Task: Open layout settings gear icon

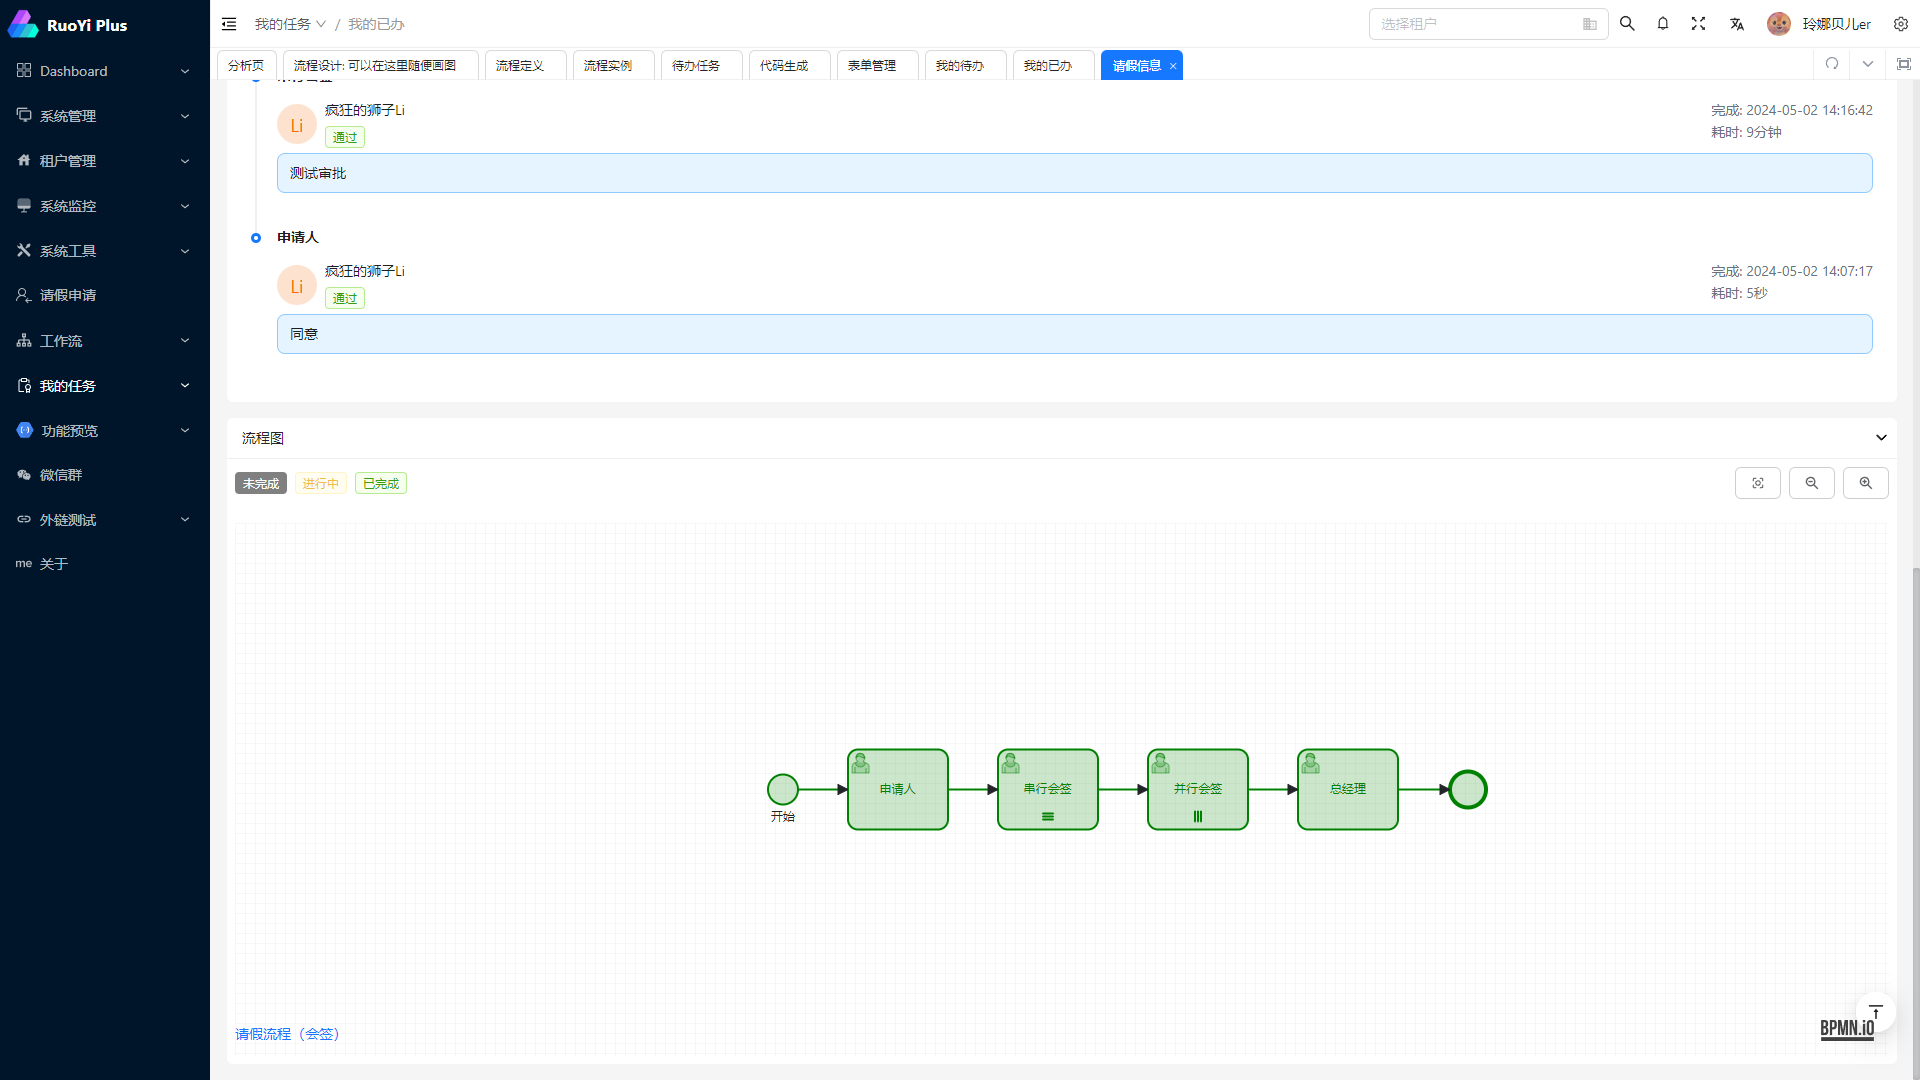Action: [x=1901, y=24]
